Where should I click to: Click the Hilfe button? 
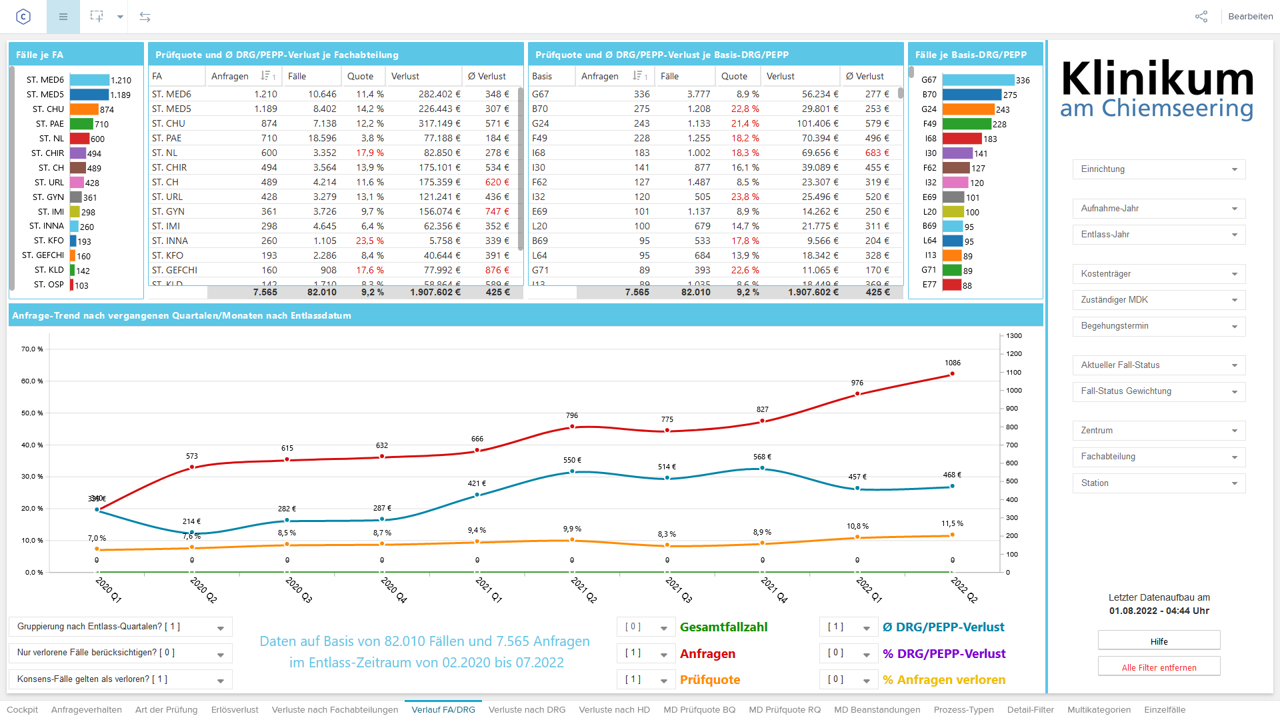[x=1159, y=641]
